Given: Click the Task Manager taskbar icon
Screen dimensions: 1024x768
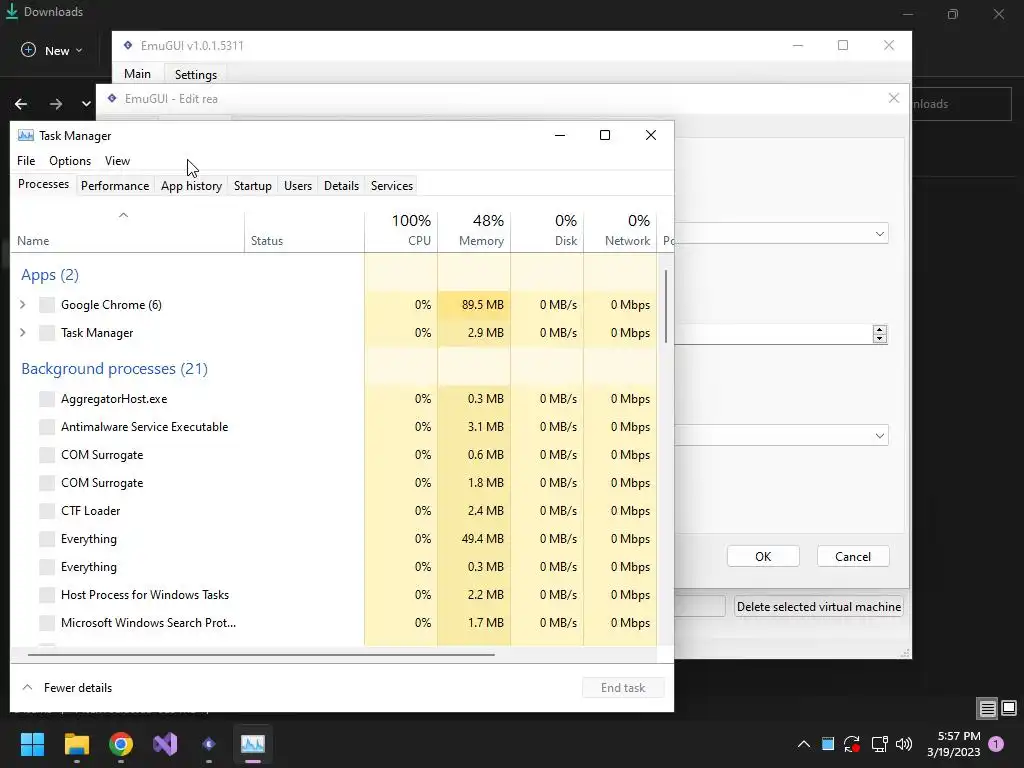Looking at the screenshot, I should pyautogui.click(x=253, y=744).
